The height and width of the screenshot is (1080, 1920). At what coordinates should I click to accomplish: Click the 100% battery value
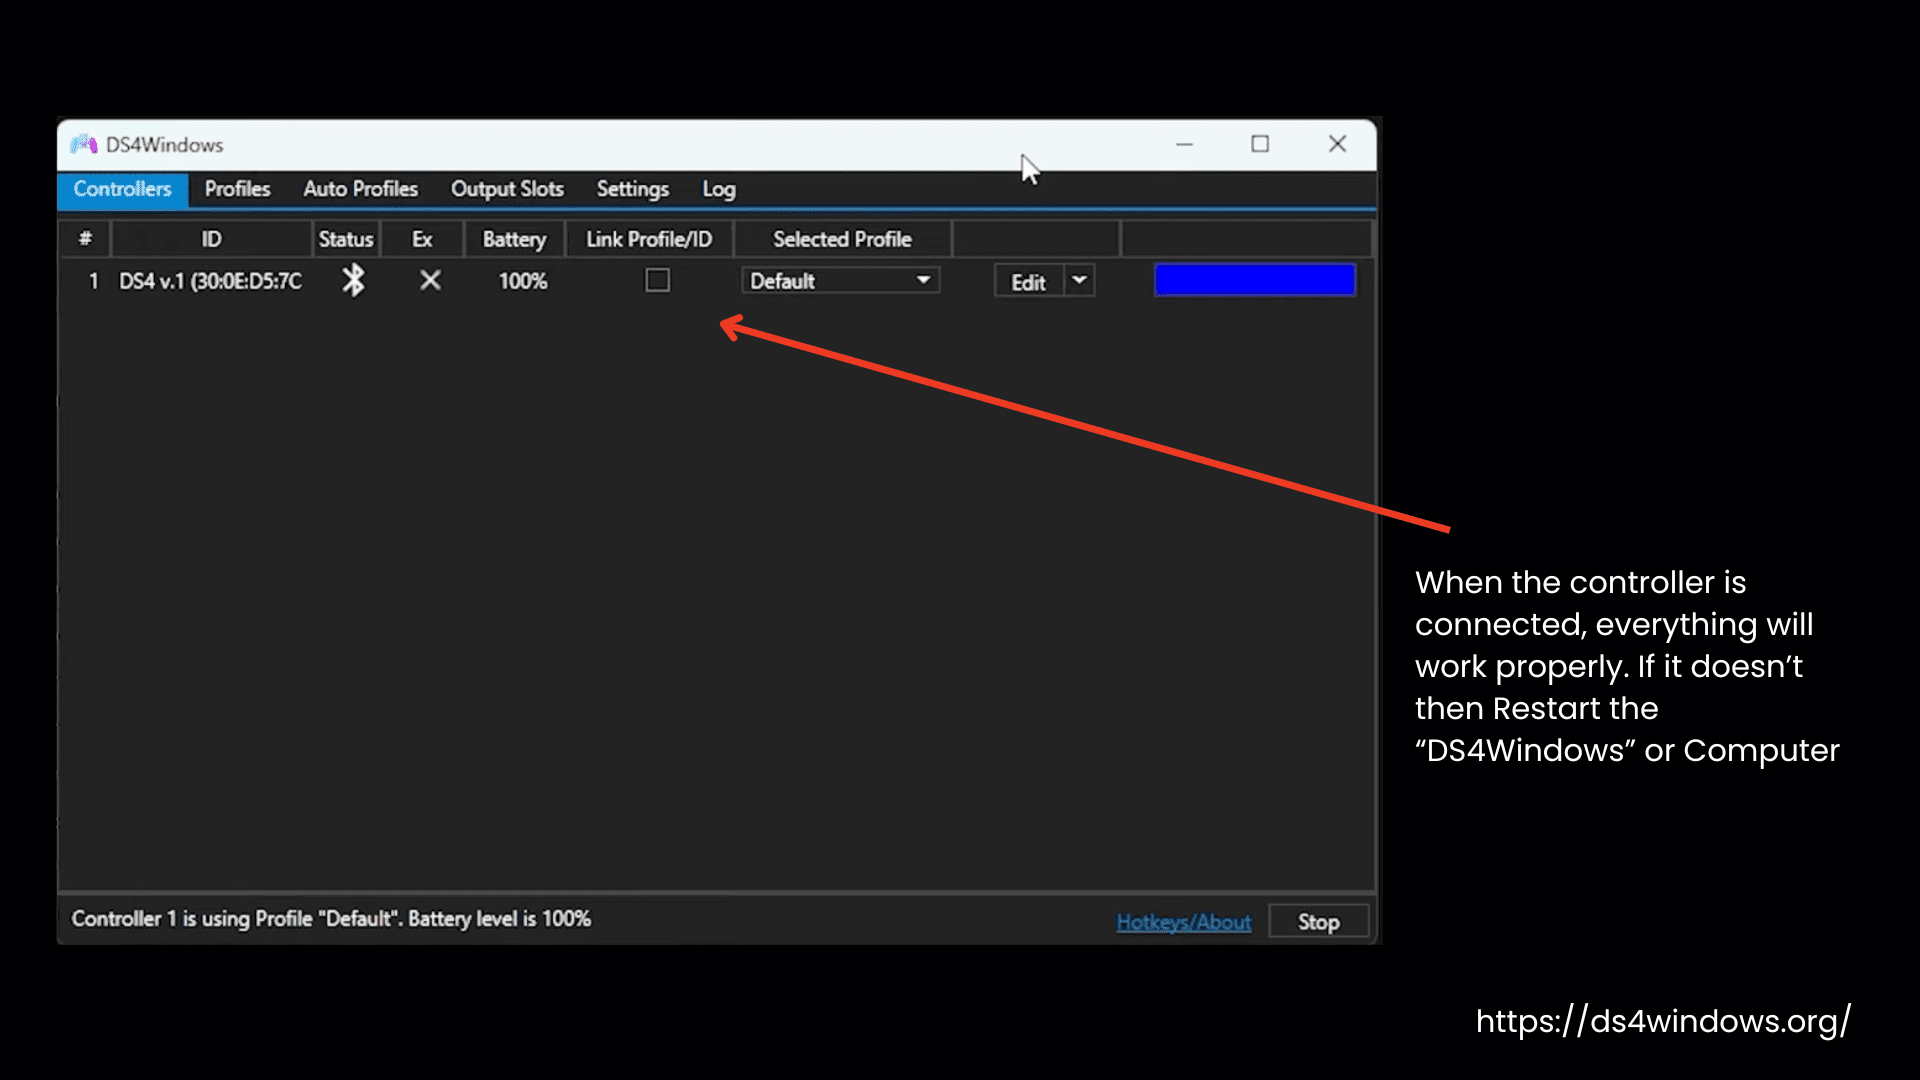click(523, 281)
